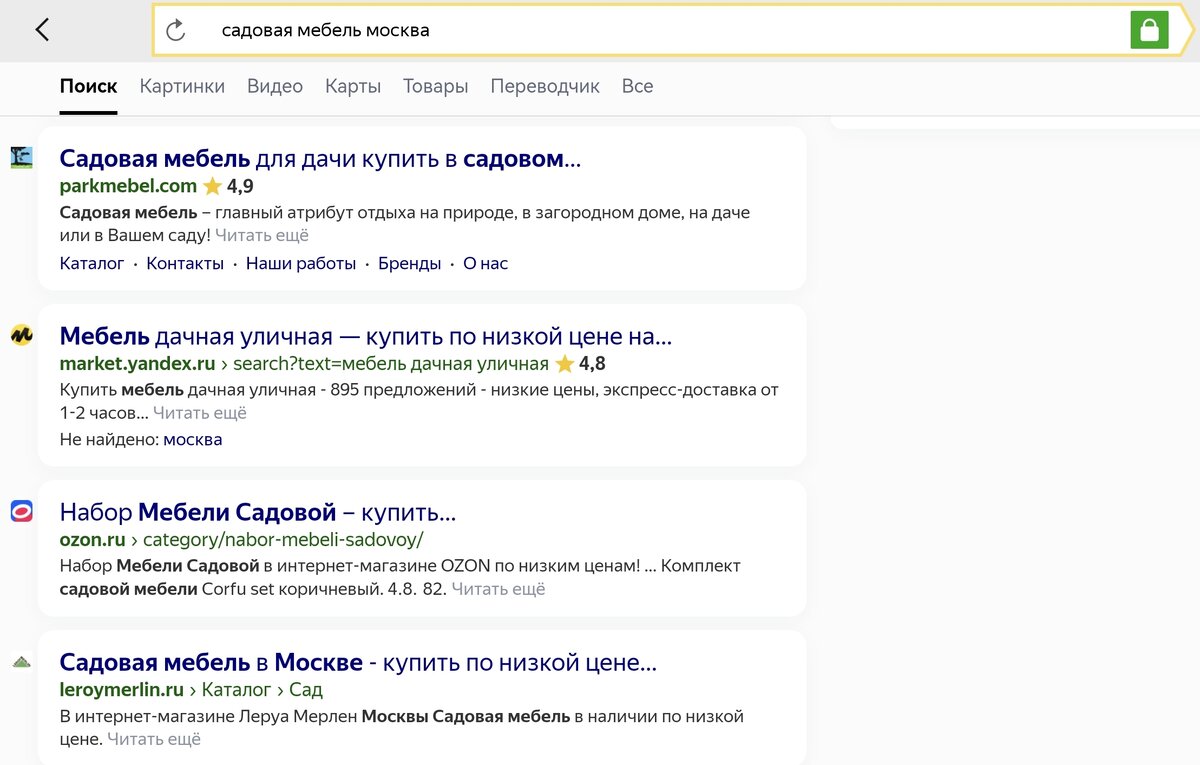Open result 'Садовая мебель для дачи купить'
The image size is (1200, 765).
point(320,158)
